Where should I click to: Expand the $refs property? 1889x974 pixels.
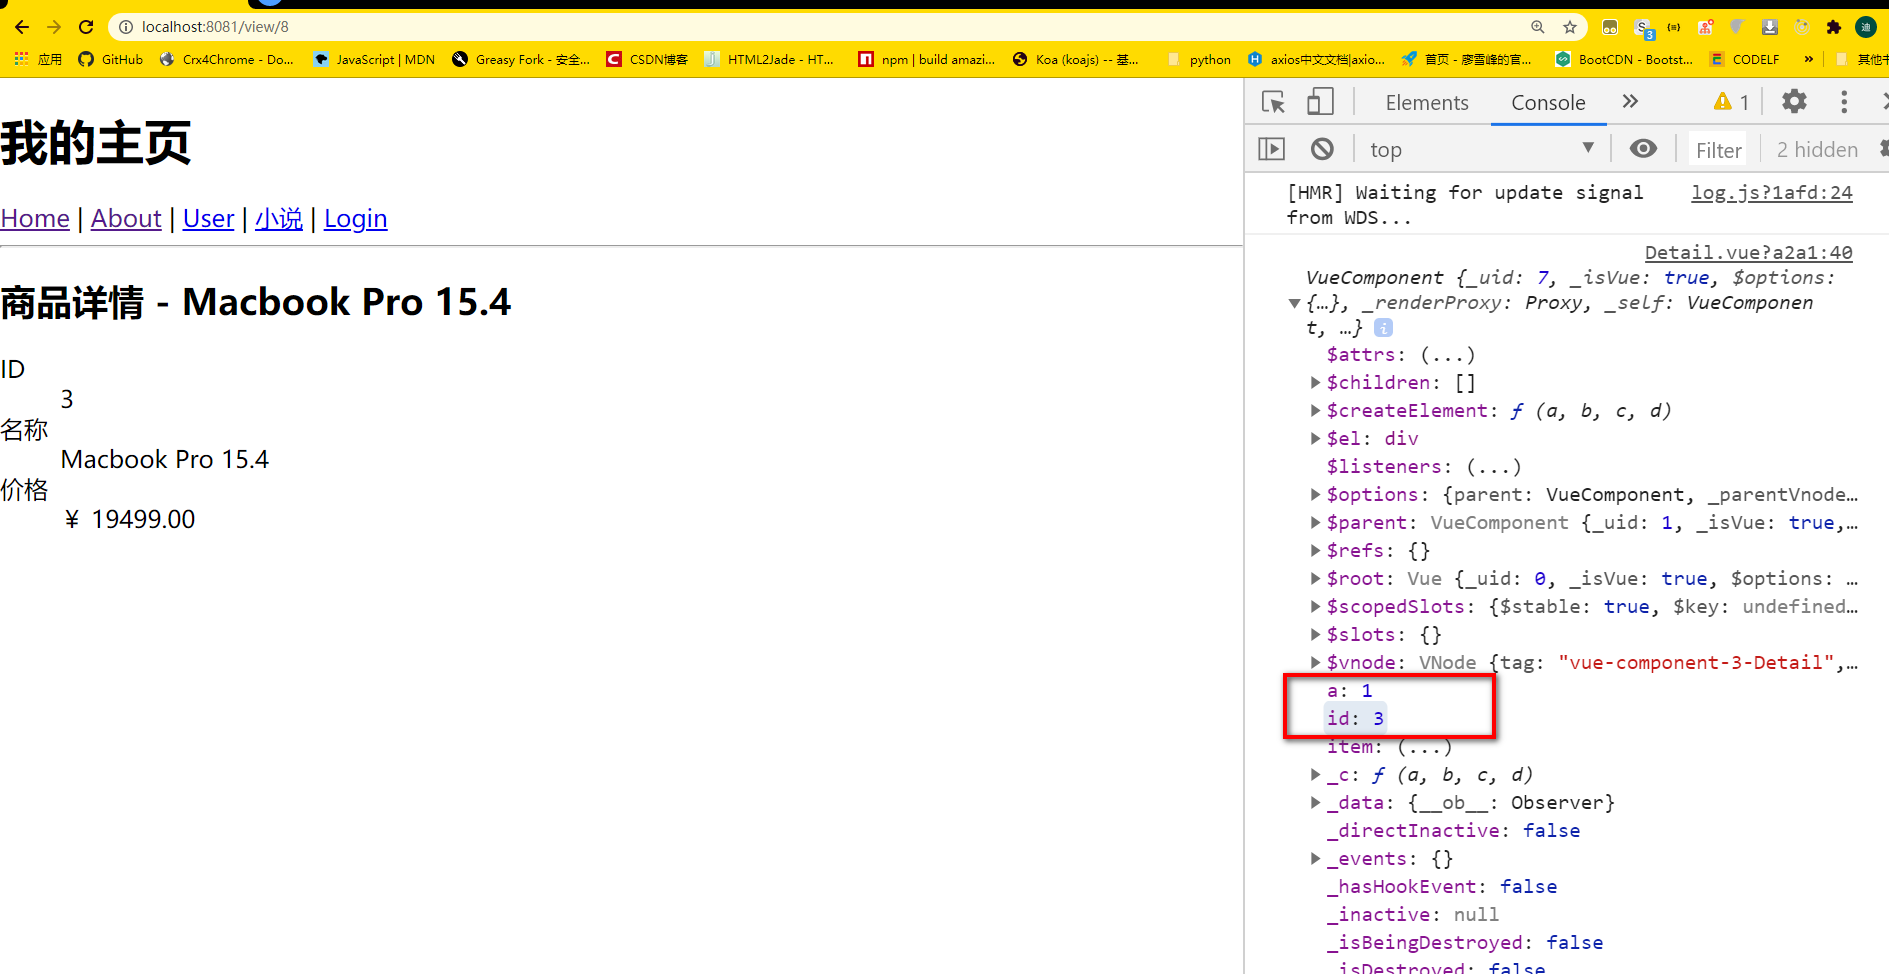(1316, 550)
